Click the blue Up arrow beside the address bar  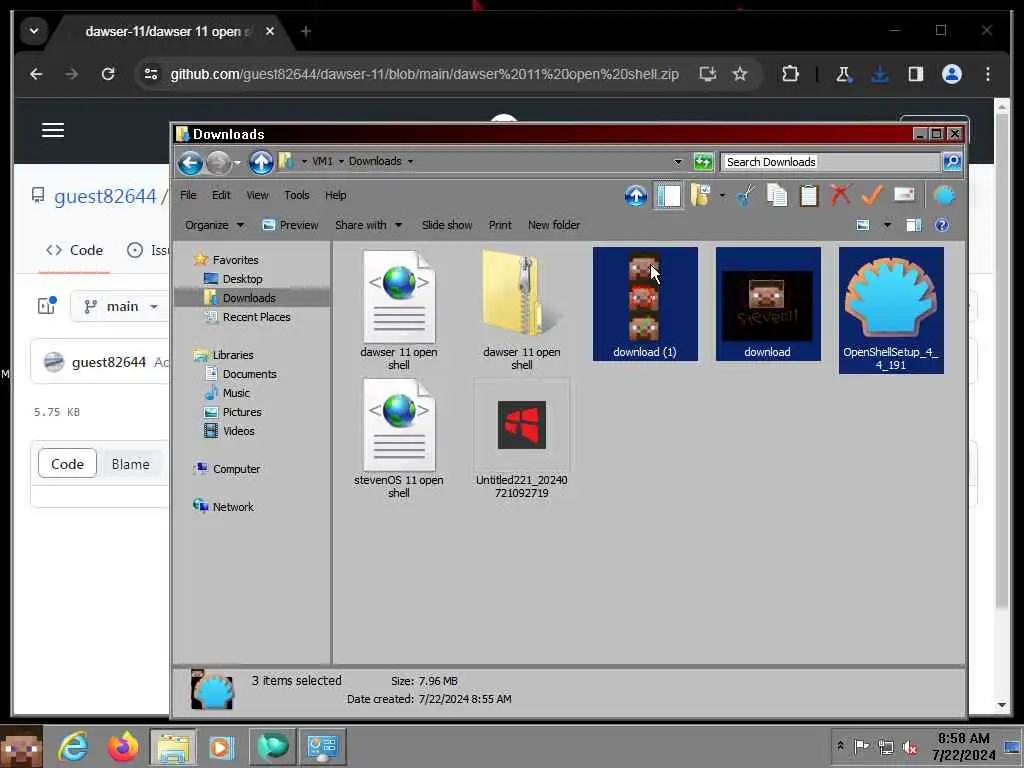(261, 162)
